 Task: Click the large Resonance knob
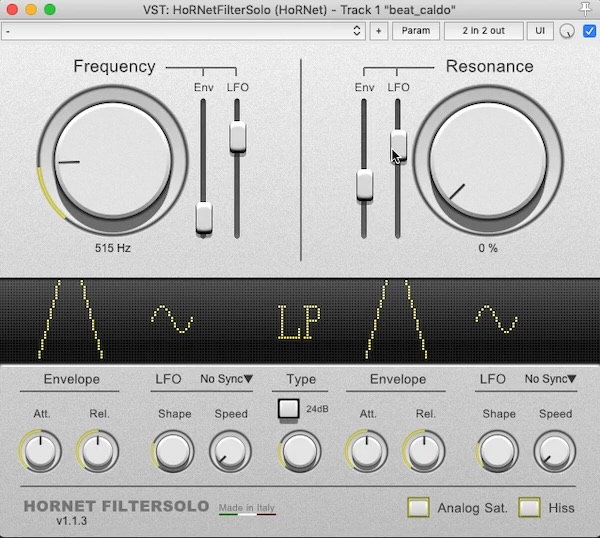(488, 160)
